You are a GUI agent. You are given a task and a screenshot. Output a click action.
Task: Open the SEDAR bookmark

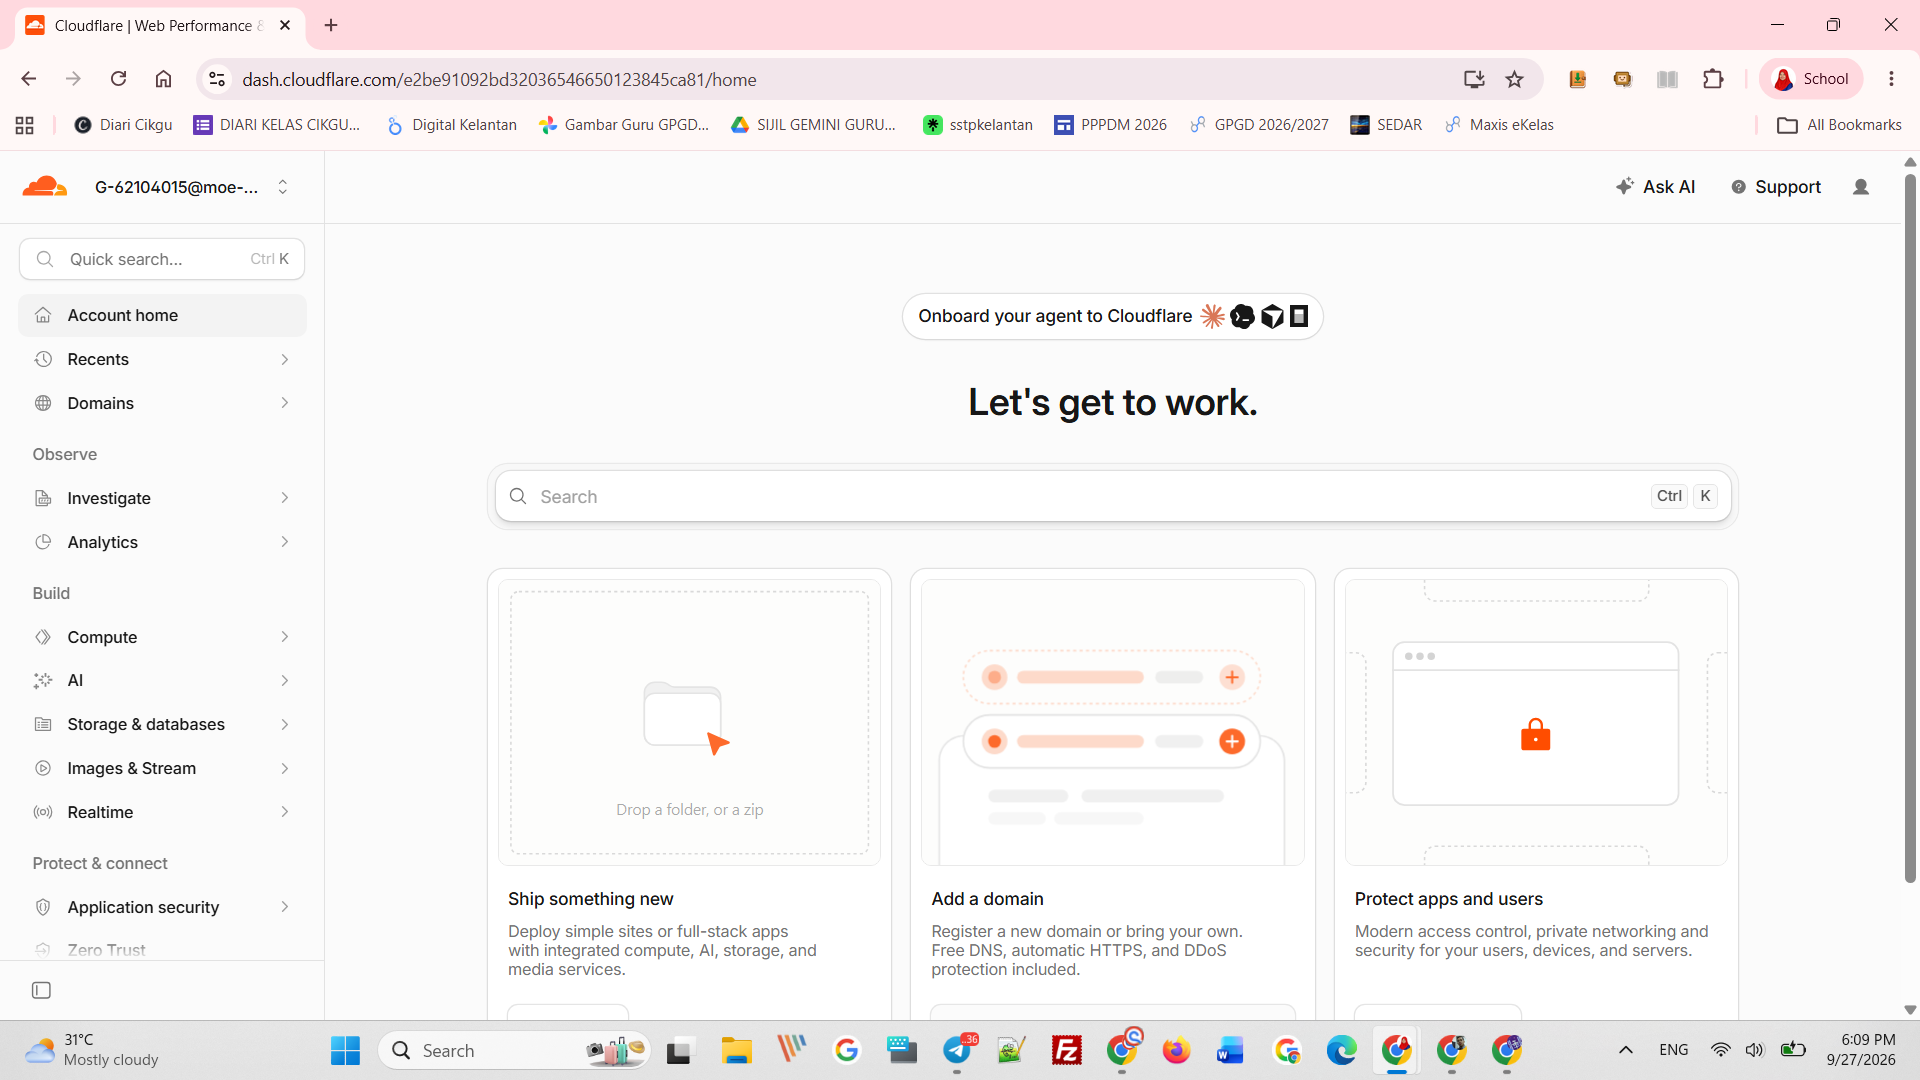point(1386,125)
